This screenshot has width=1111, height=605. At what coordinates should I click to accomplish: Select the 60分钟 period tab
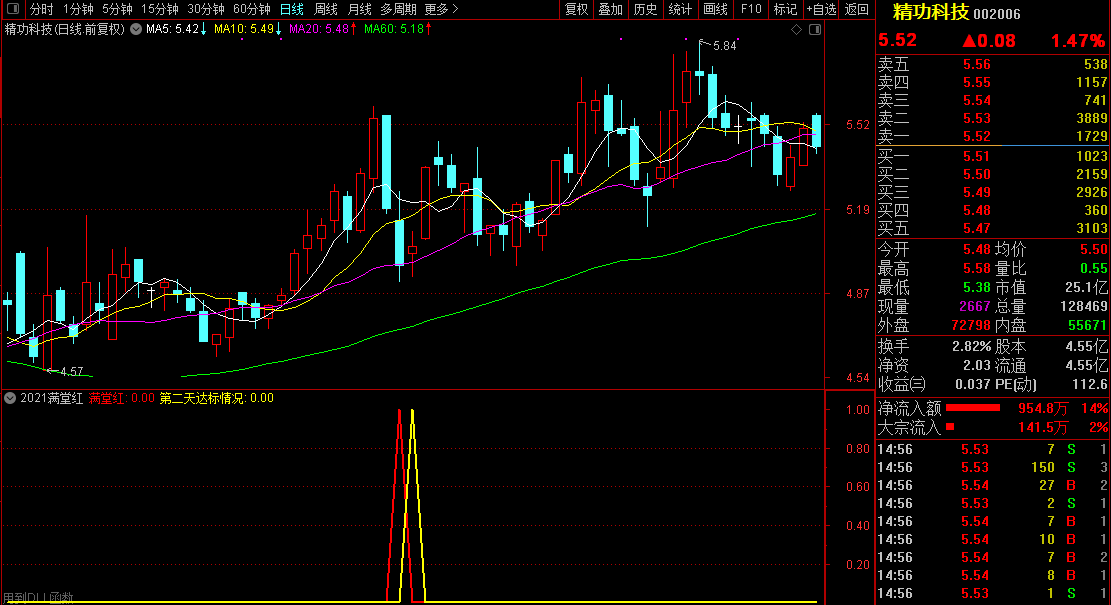point(252,9)
